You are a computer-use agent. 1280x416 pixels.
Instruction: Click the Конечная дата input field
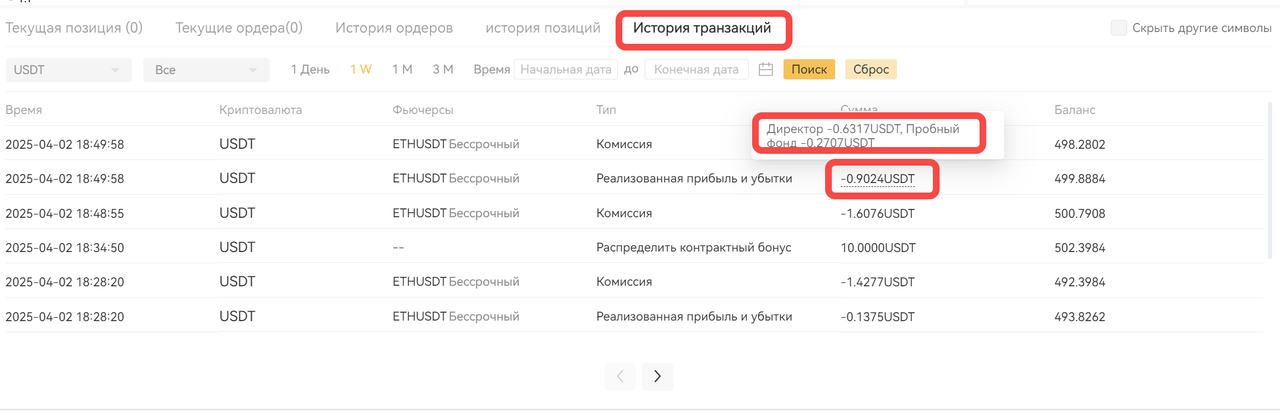[x=696, y=70]
